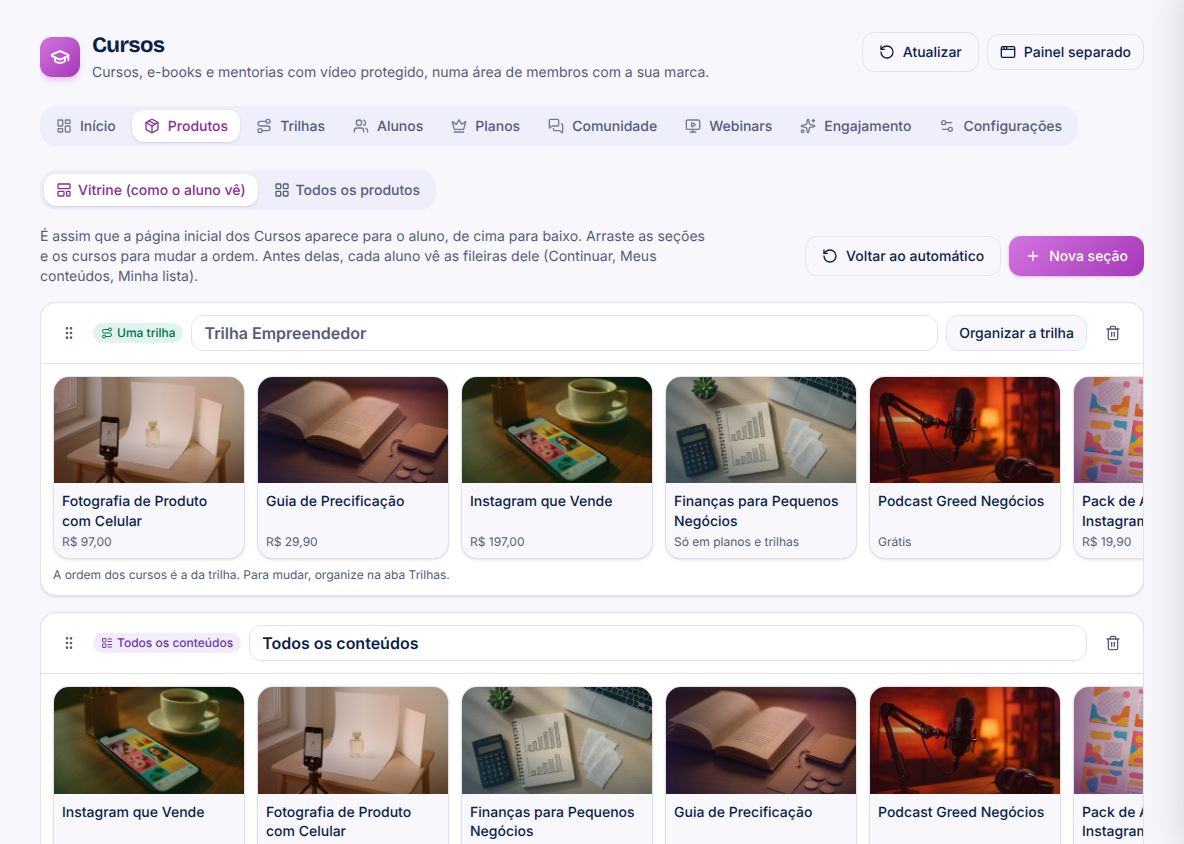Open Finanças para Pequenos Negócios thumbnail in Trilha Empreendedor
This screenshot has height=844, width=1184.
760,430
